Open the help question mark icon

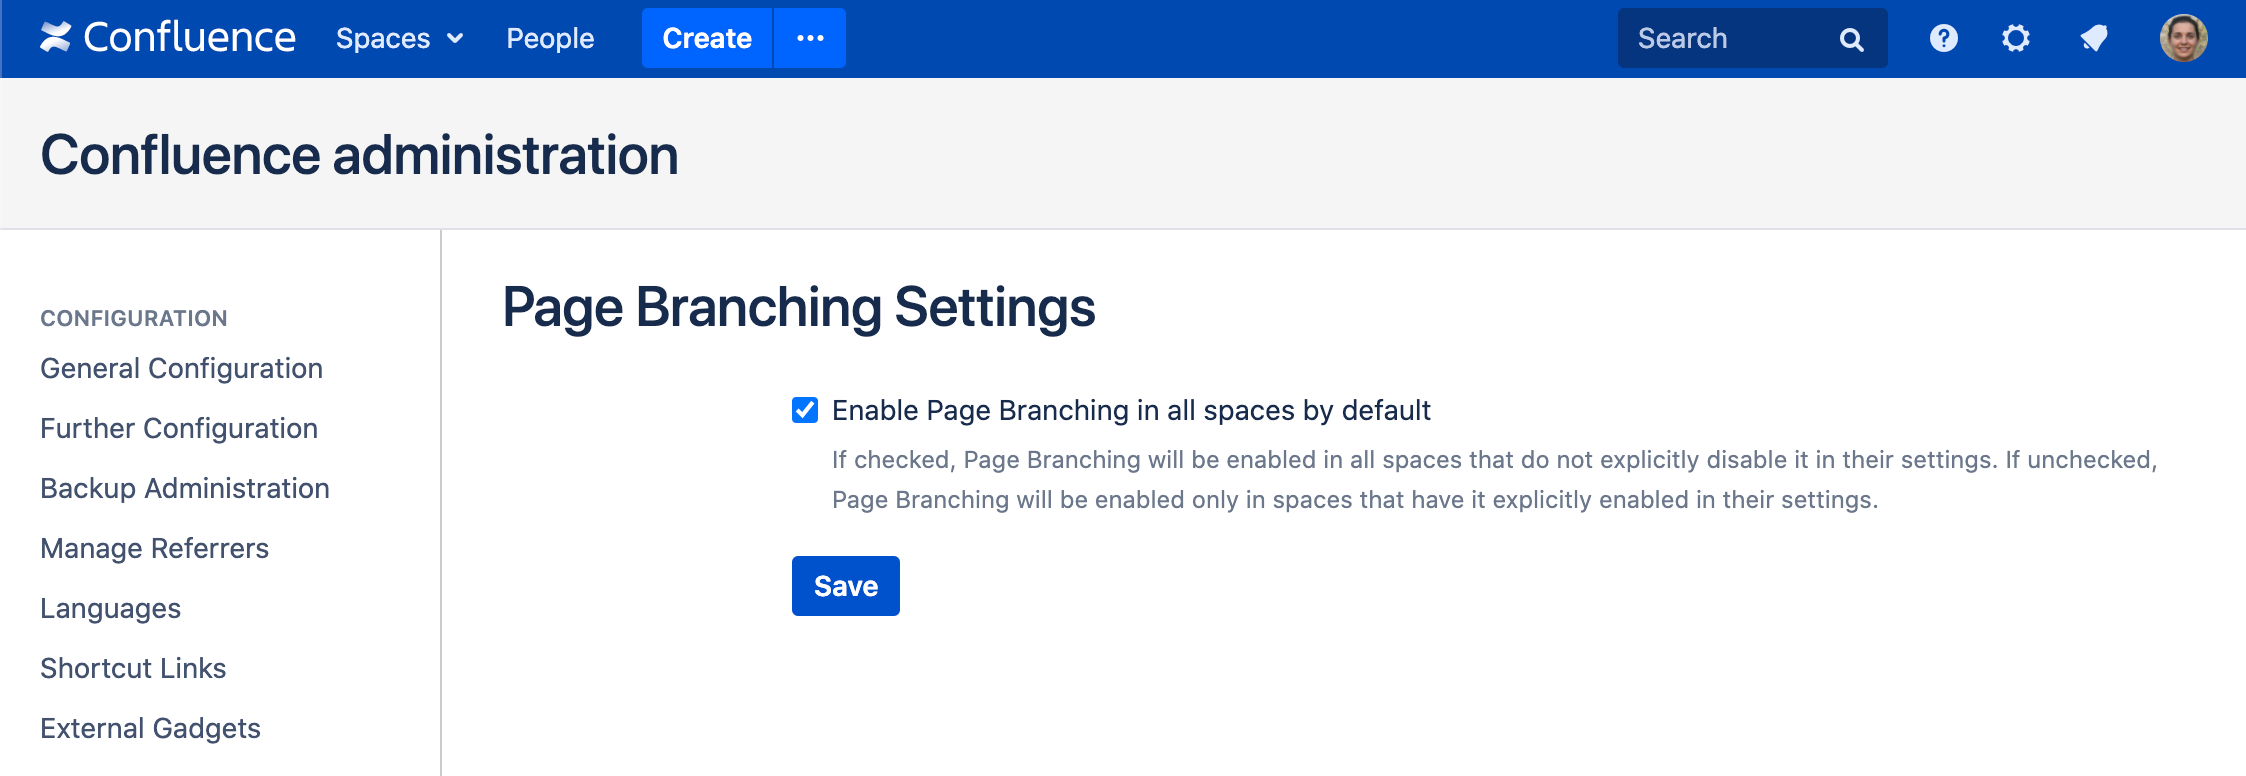[1943, 38]
